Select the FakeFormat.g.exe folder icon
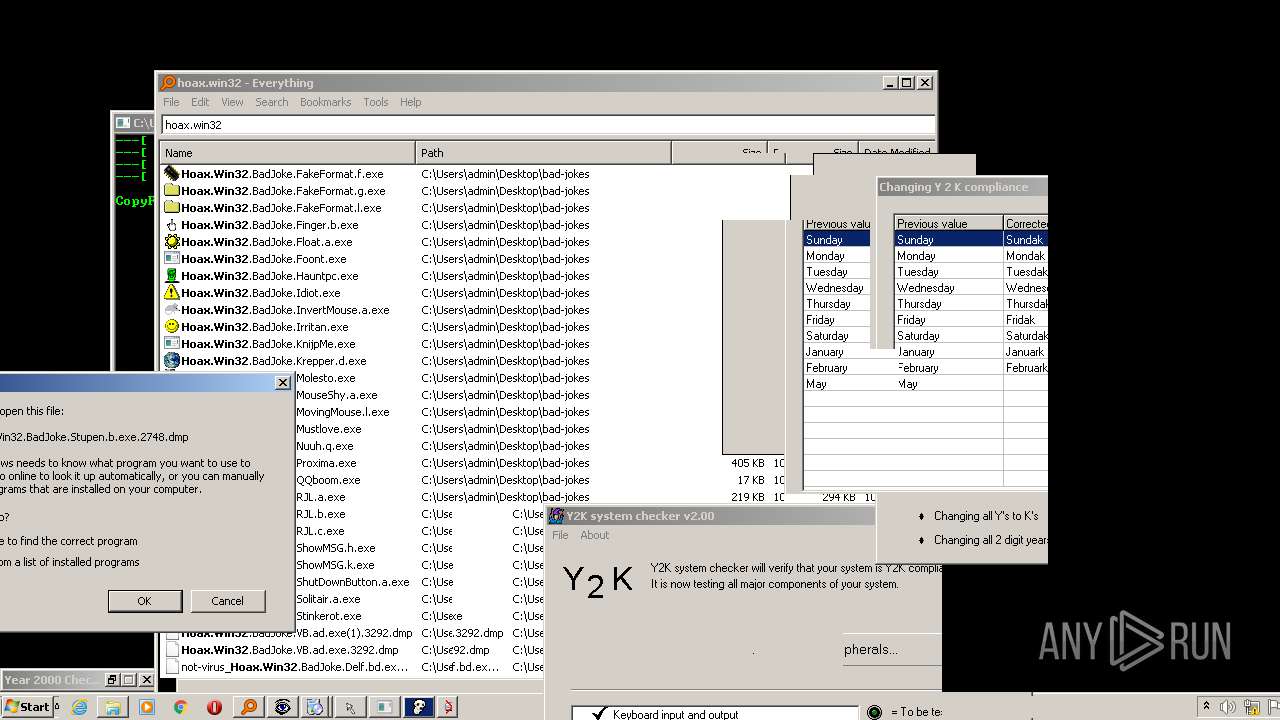This screenshot has height=720, width=1280. pos(172,191)
